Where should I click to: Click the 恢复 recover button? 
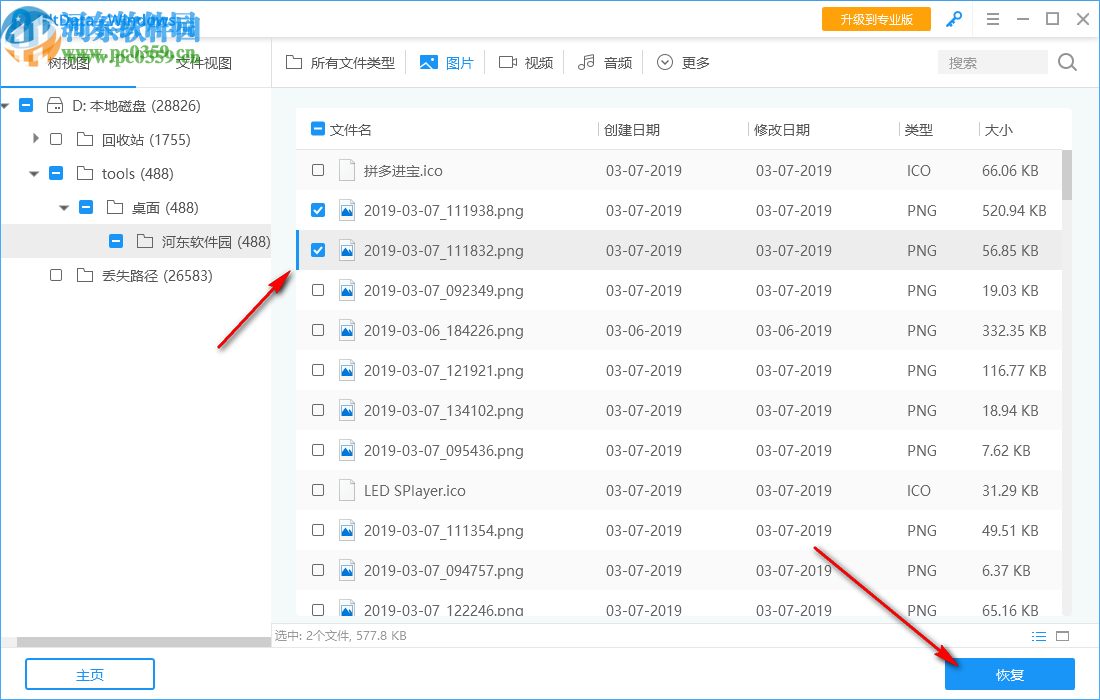pos(1010,674)
